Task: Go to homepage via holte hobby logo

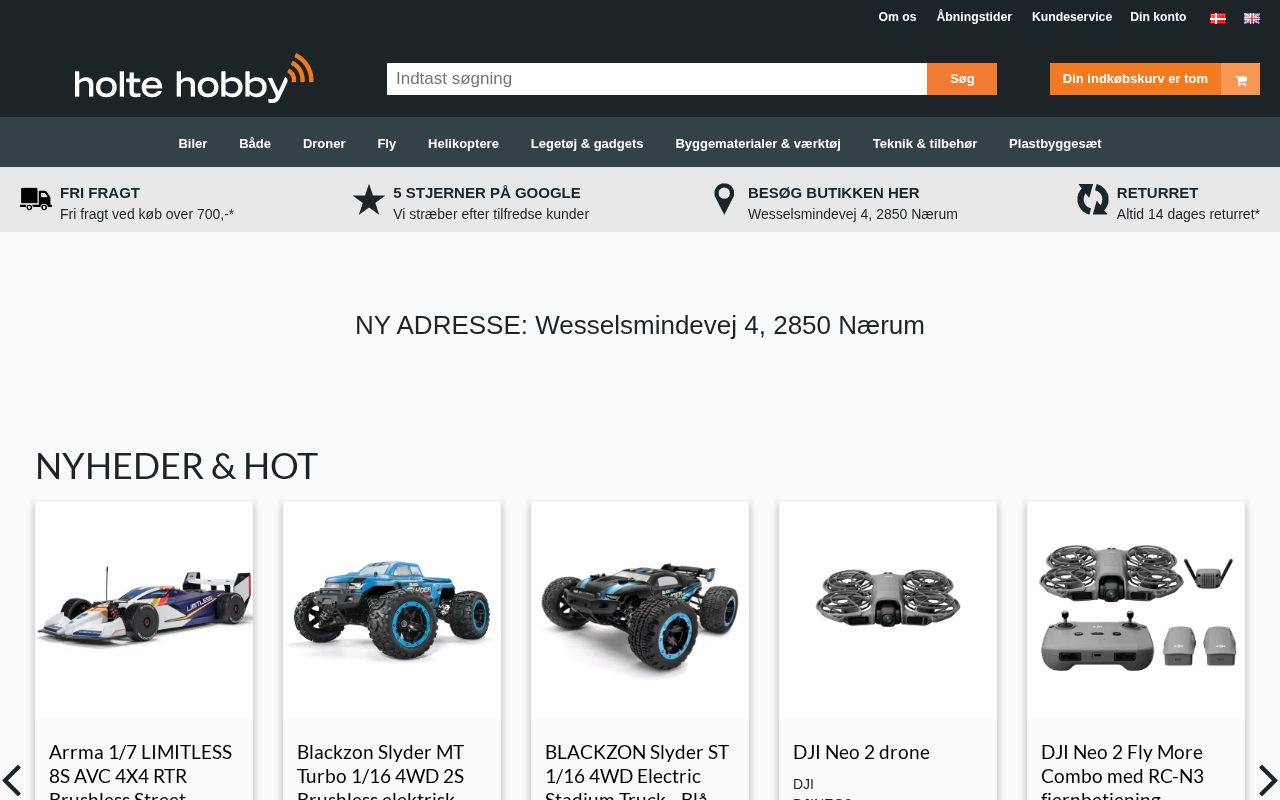Action: click(x=194, y=78)
